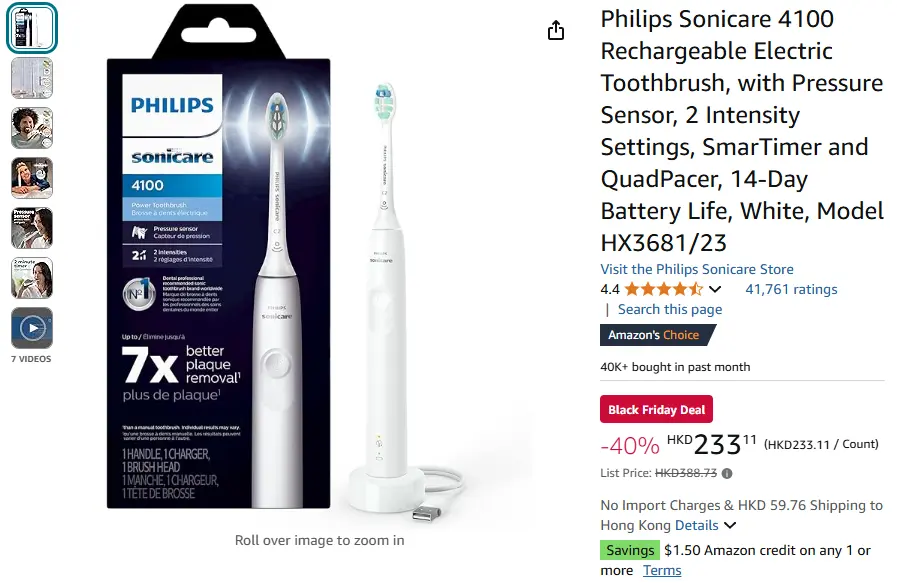Select the fourth thumbnail image
The image size is (897, 583).
32,178
